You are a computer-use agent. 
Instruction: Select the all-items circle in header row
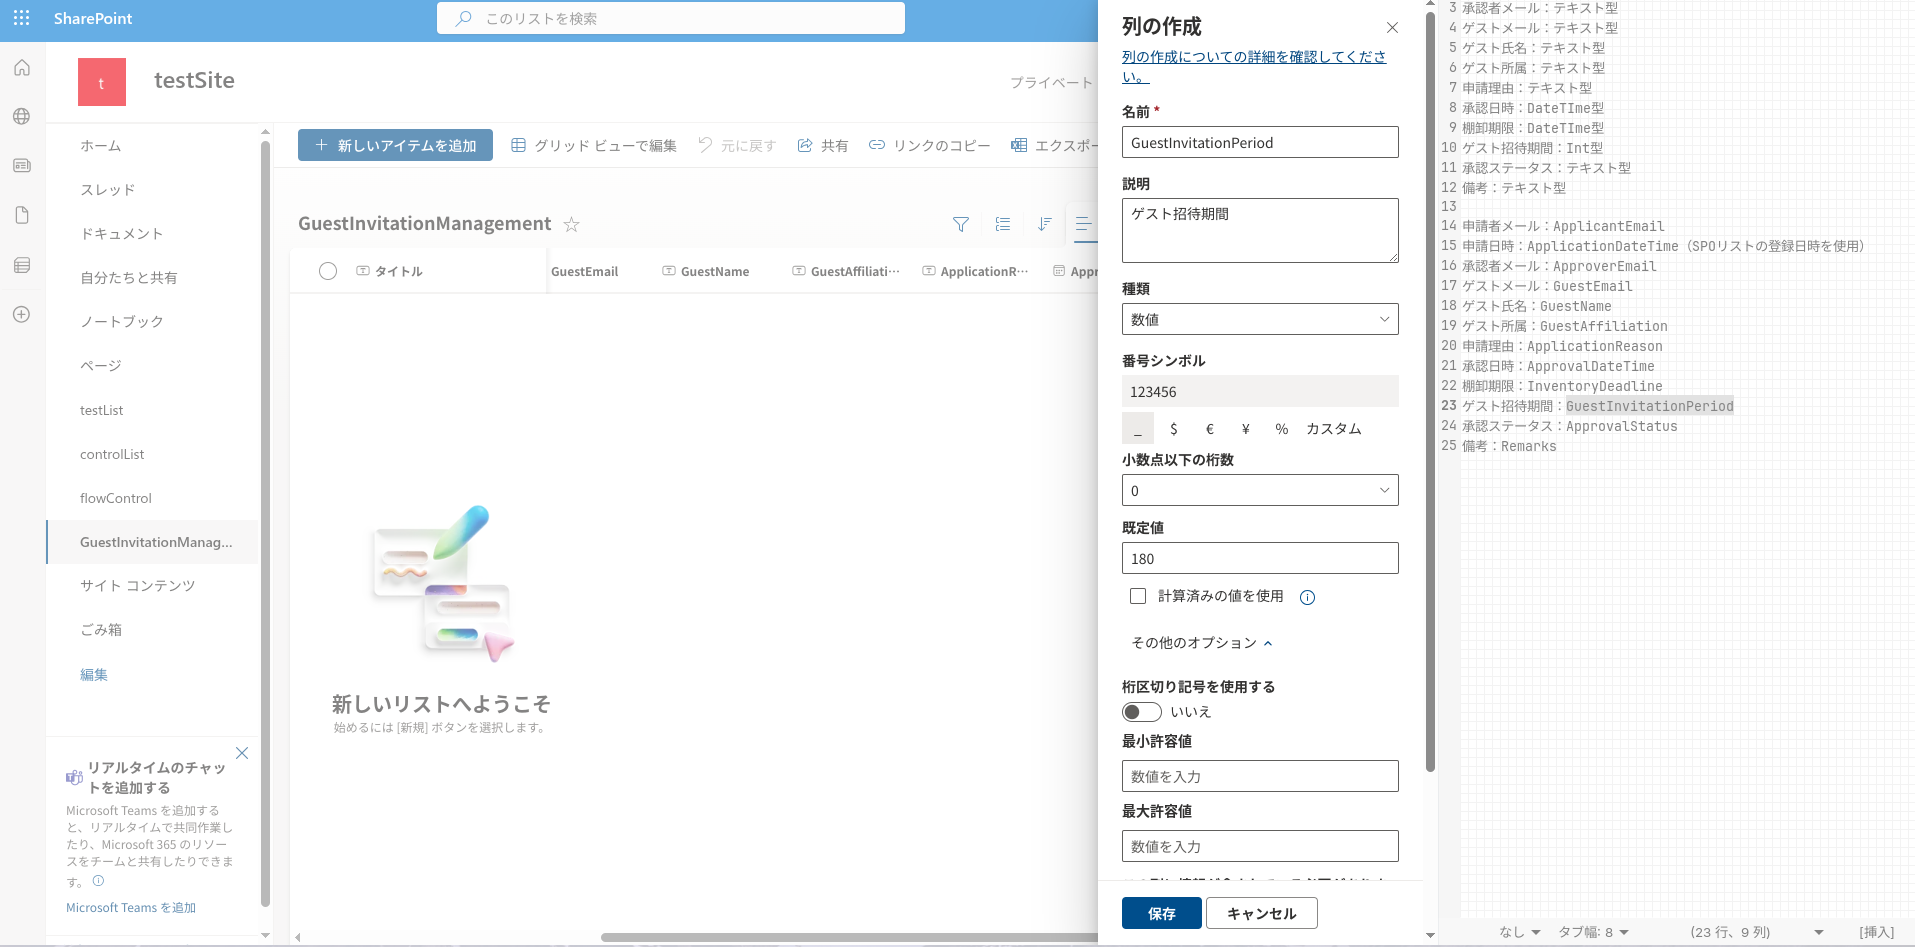327,271
